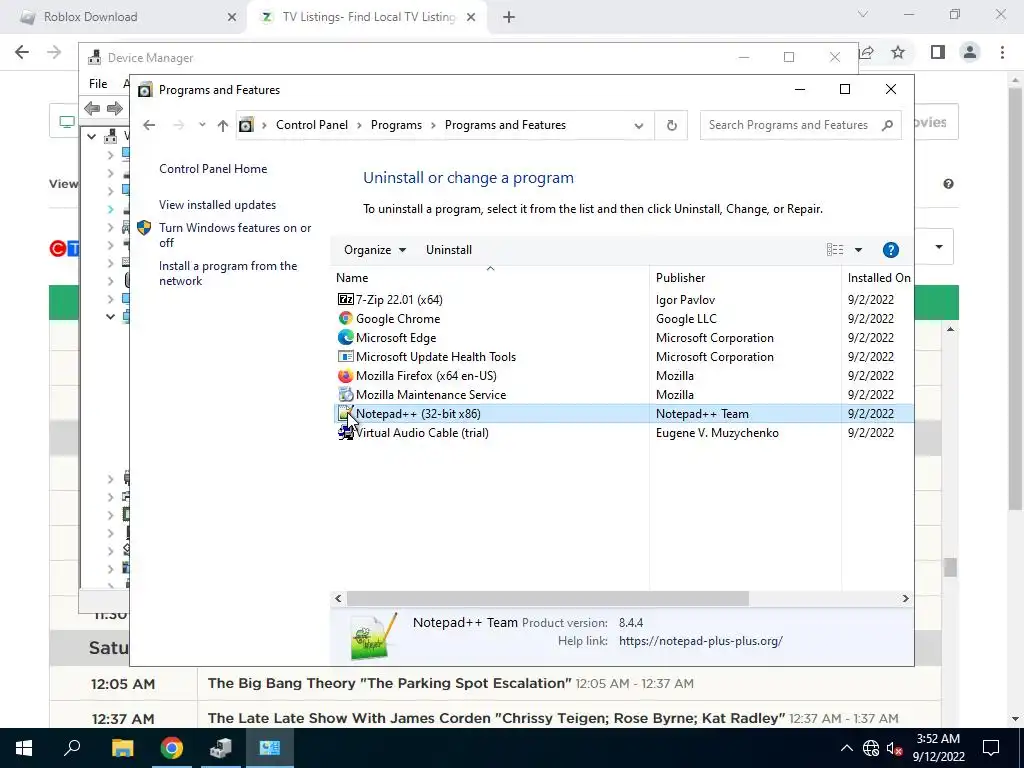
Task: Select Mozilla Maintenance Service icon
Action: coord(345,394)
